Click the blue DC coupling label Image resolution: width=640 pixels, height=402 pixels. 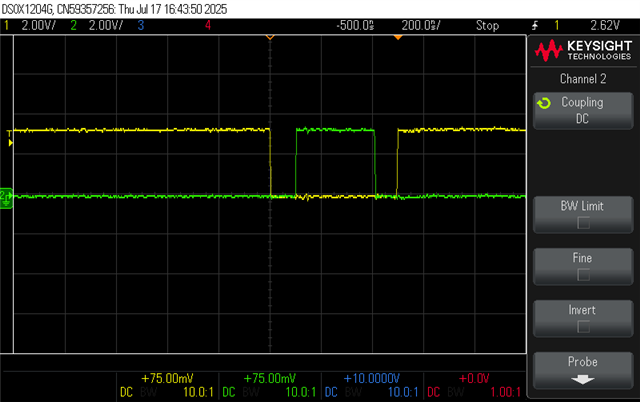(x=331, y=392)
